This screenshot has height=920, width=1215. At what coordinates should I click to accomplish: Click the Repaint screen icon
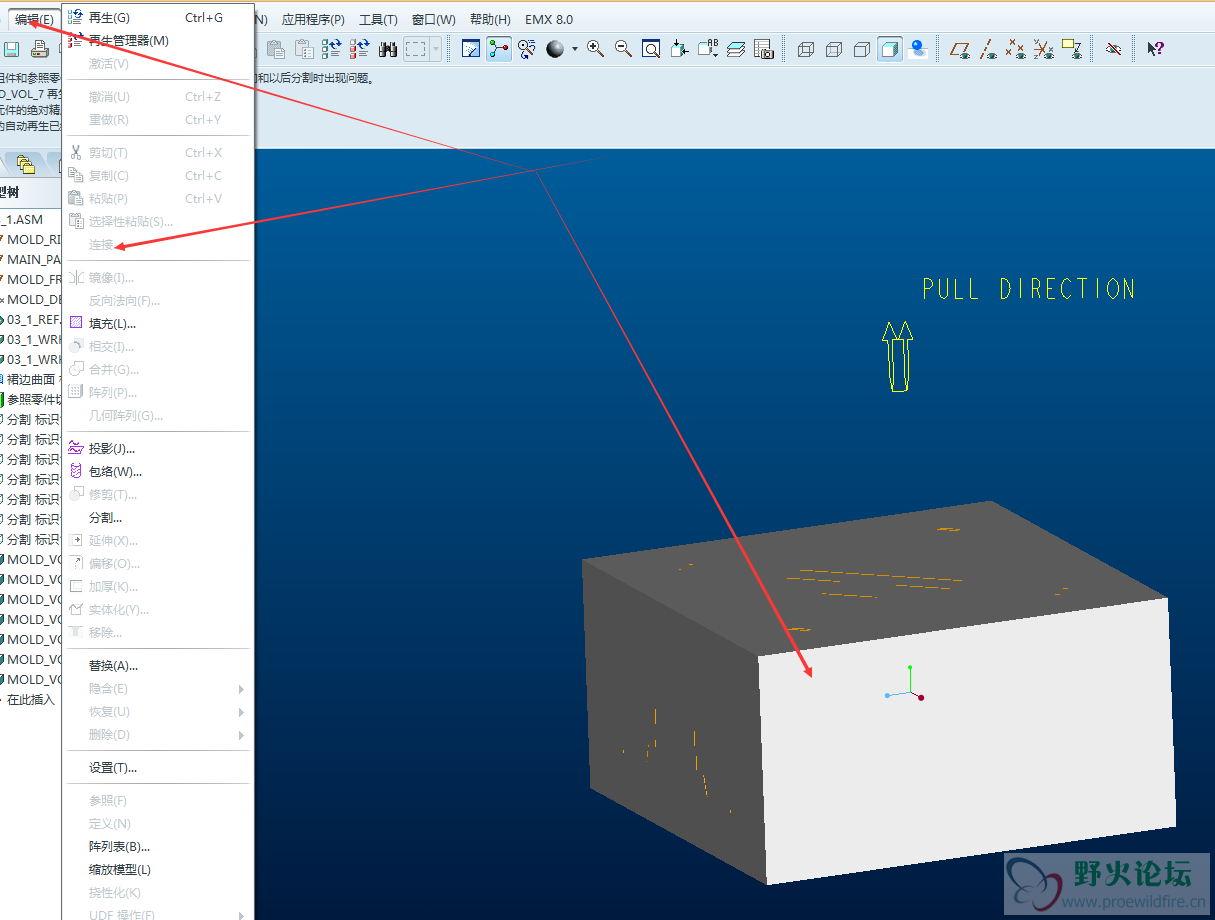pos(471,49)
